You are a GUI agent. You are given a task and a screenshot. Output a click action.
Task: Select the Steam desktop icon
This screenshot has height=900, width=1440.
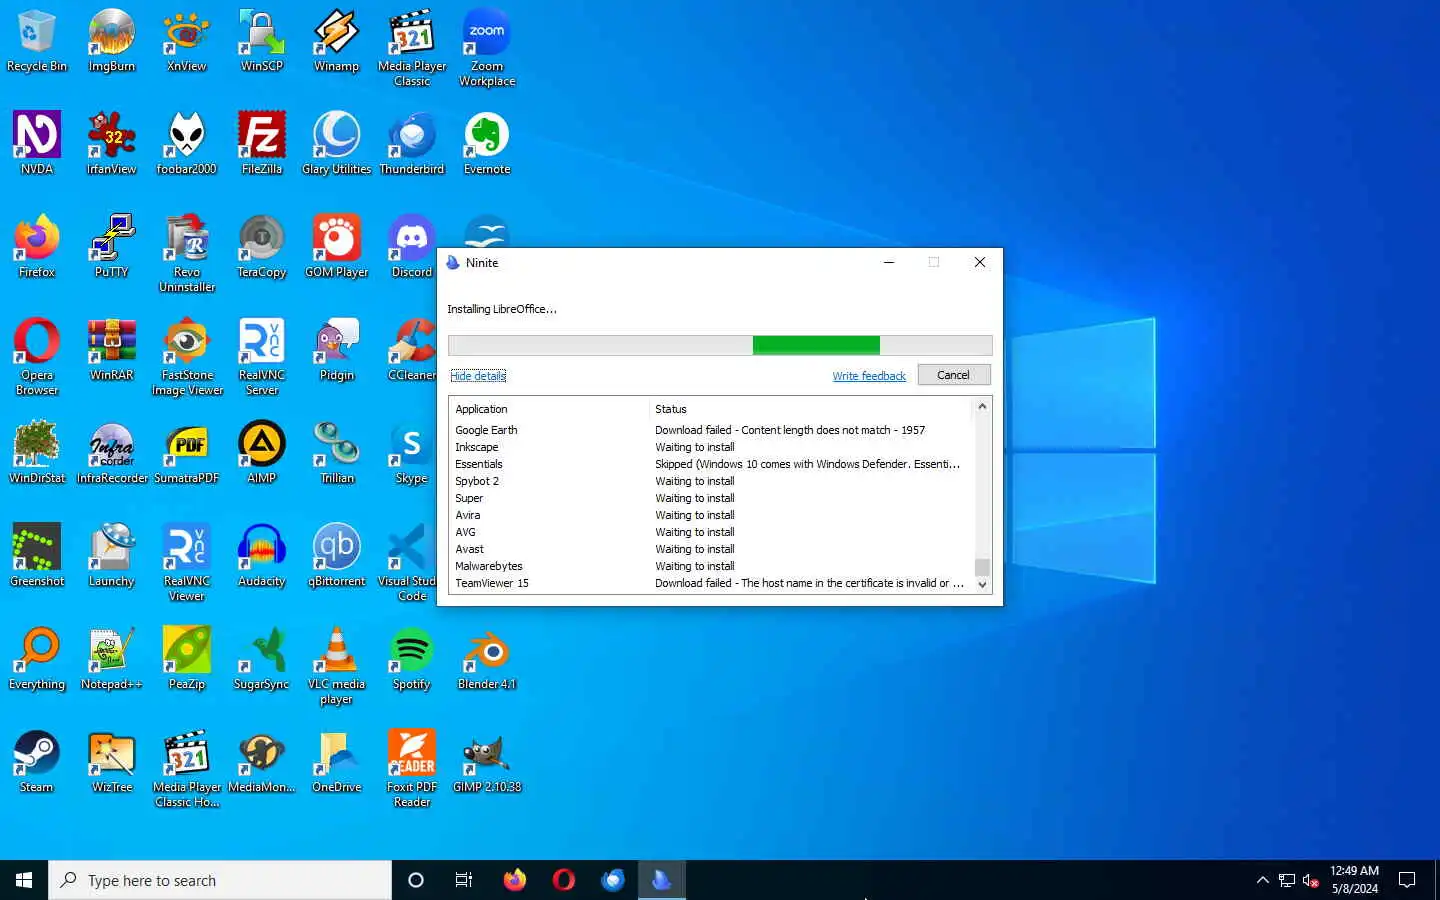36,762
